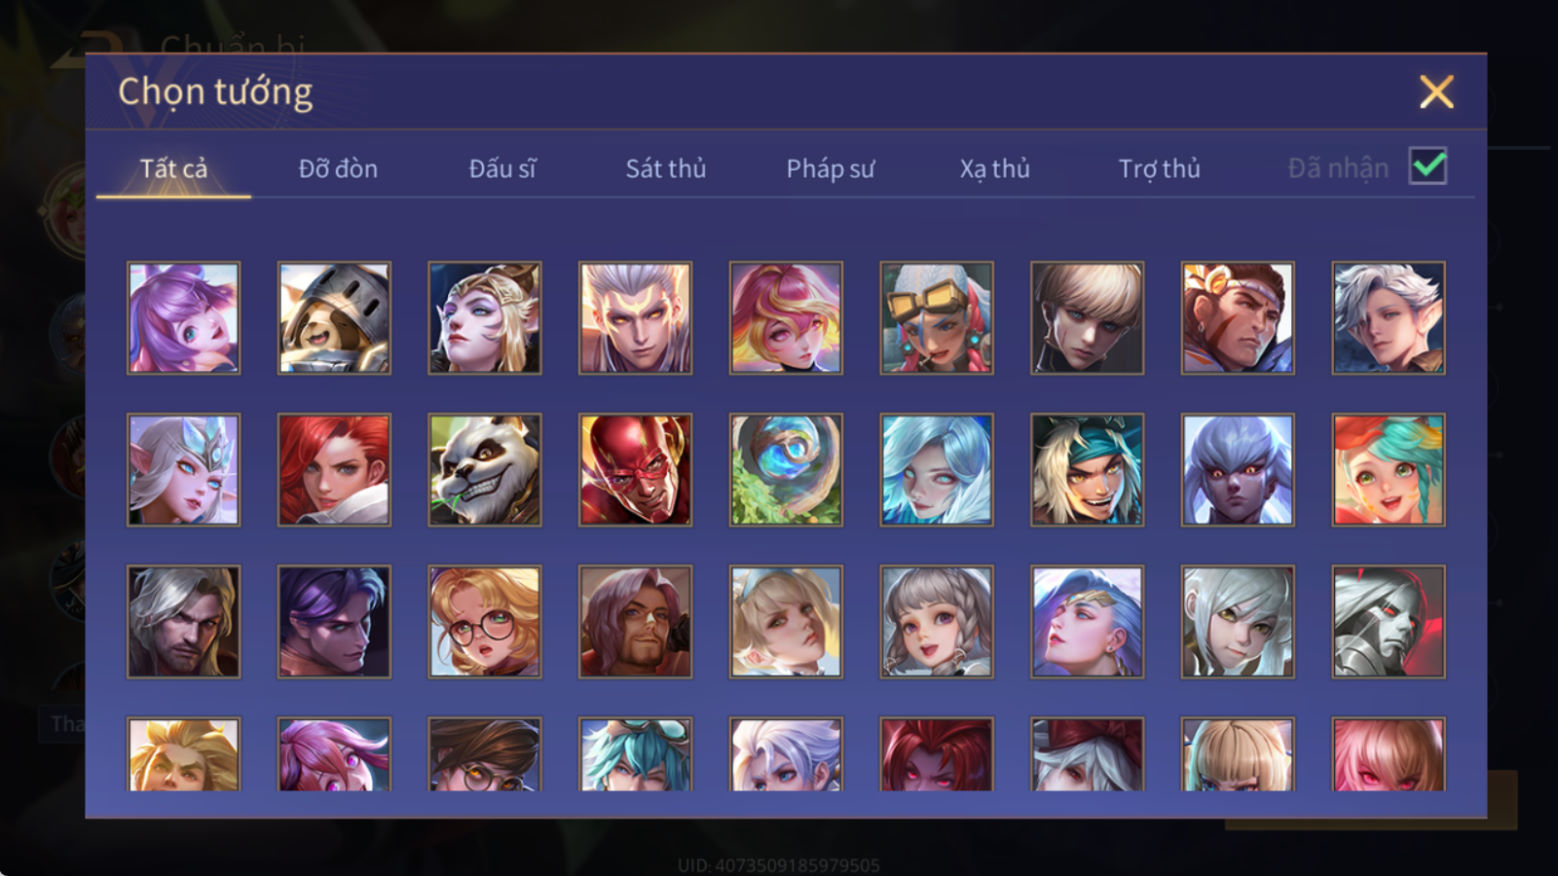Select the panda hero portrait
This screenshot has height=876, width=1558.
coord(485,470)
